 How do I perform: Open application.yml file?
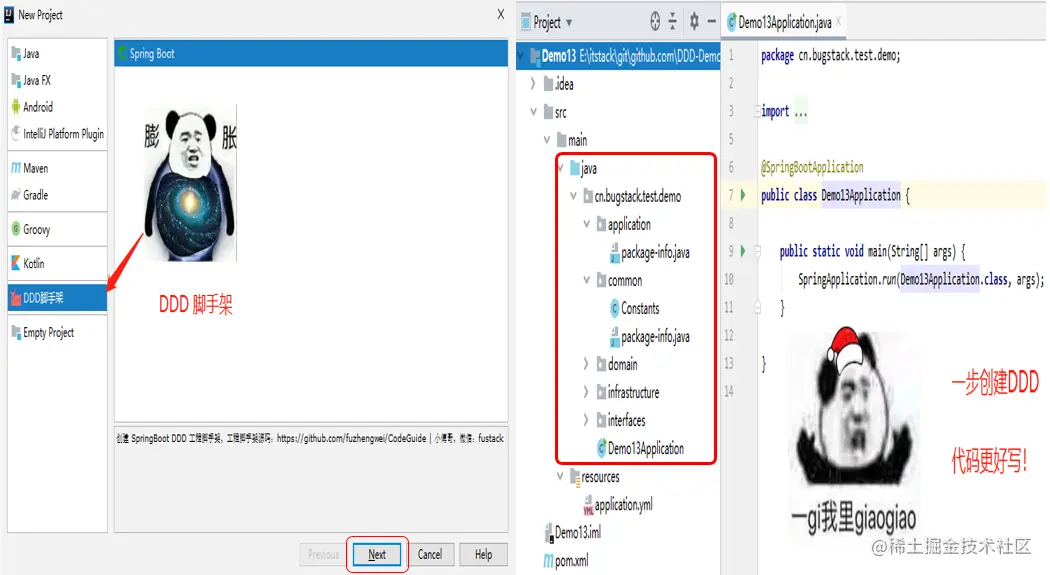click(617, 505)
